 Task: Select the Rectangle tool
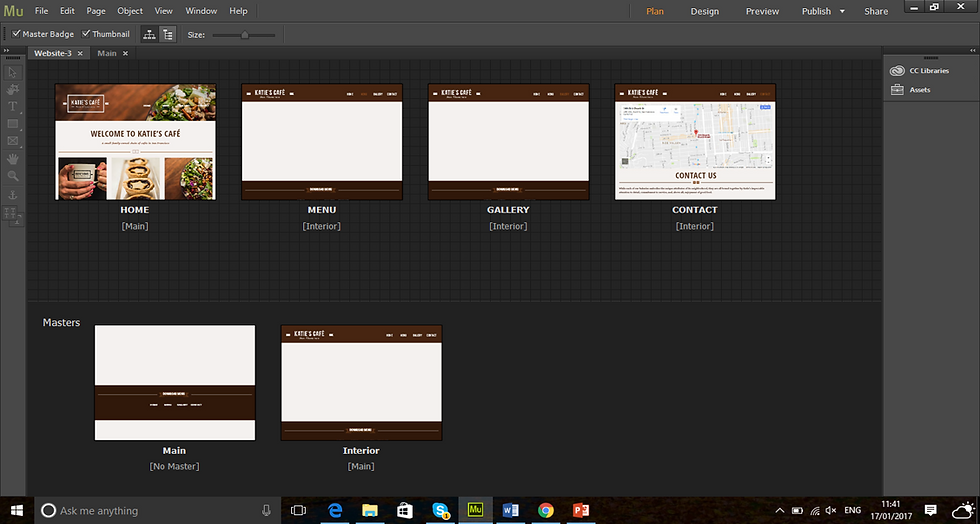point(12,124)
